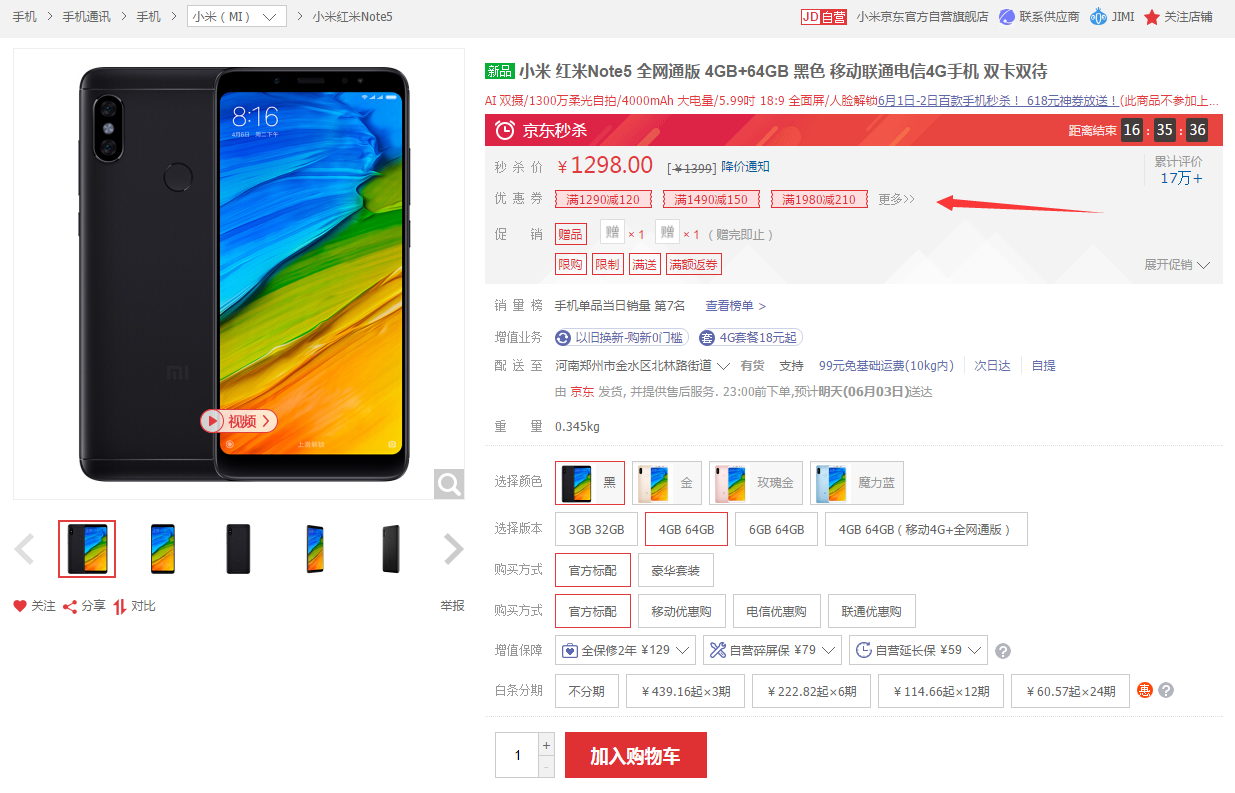
Task: Click the heart 关注 icon below gallery
Action: 20,606
